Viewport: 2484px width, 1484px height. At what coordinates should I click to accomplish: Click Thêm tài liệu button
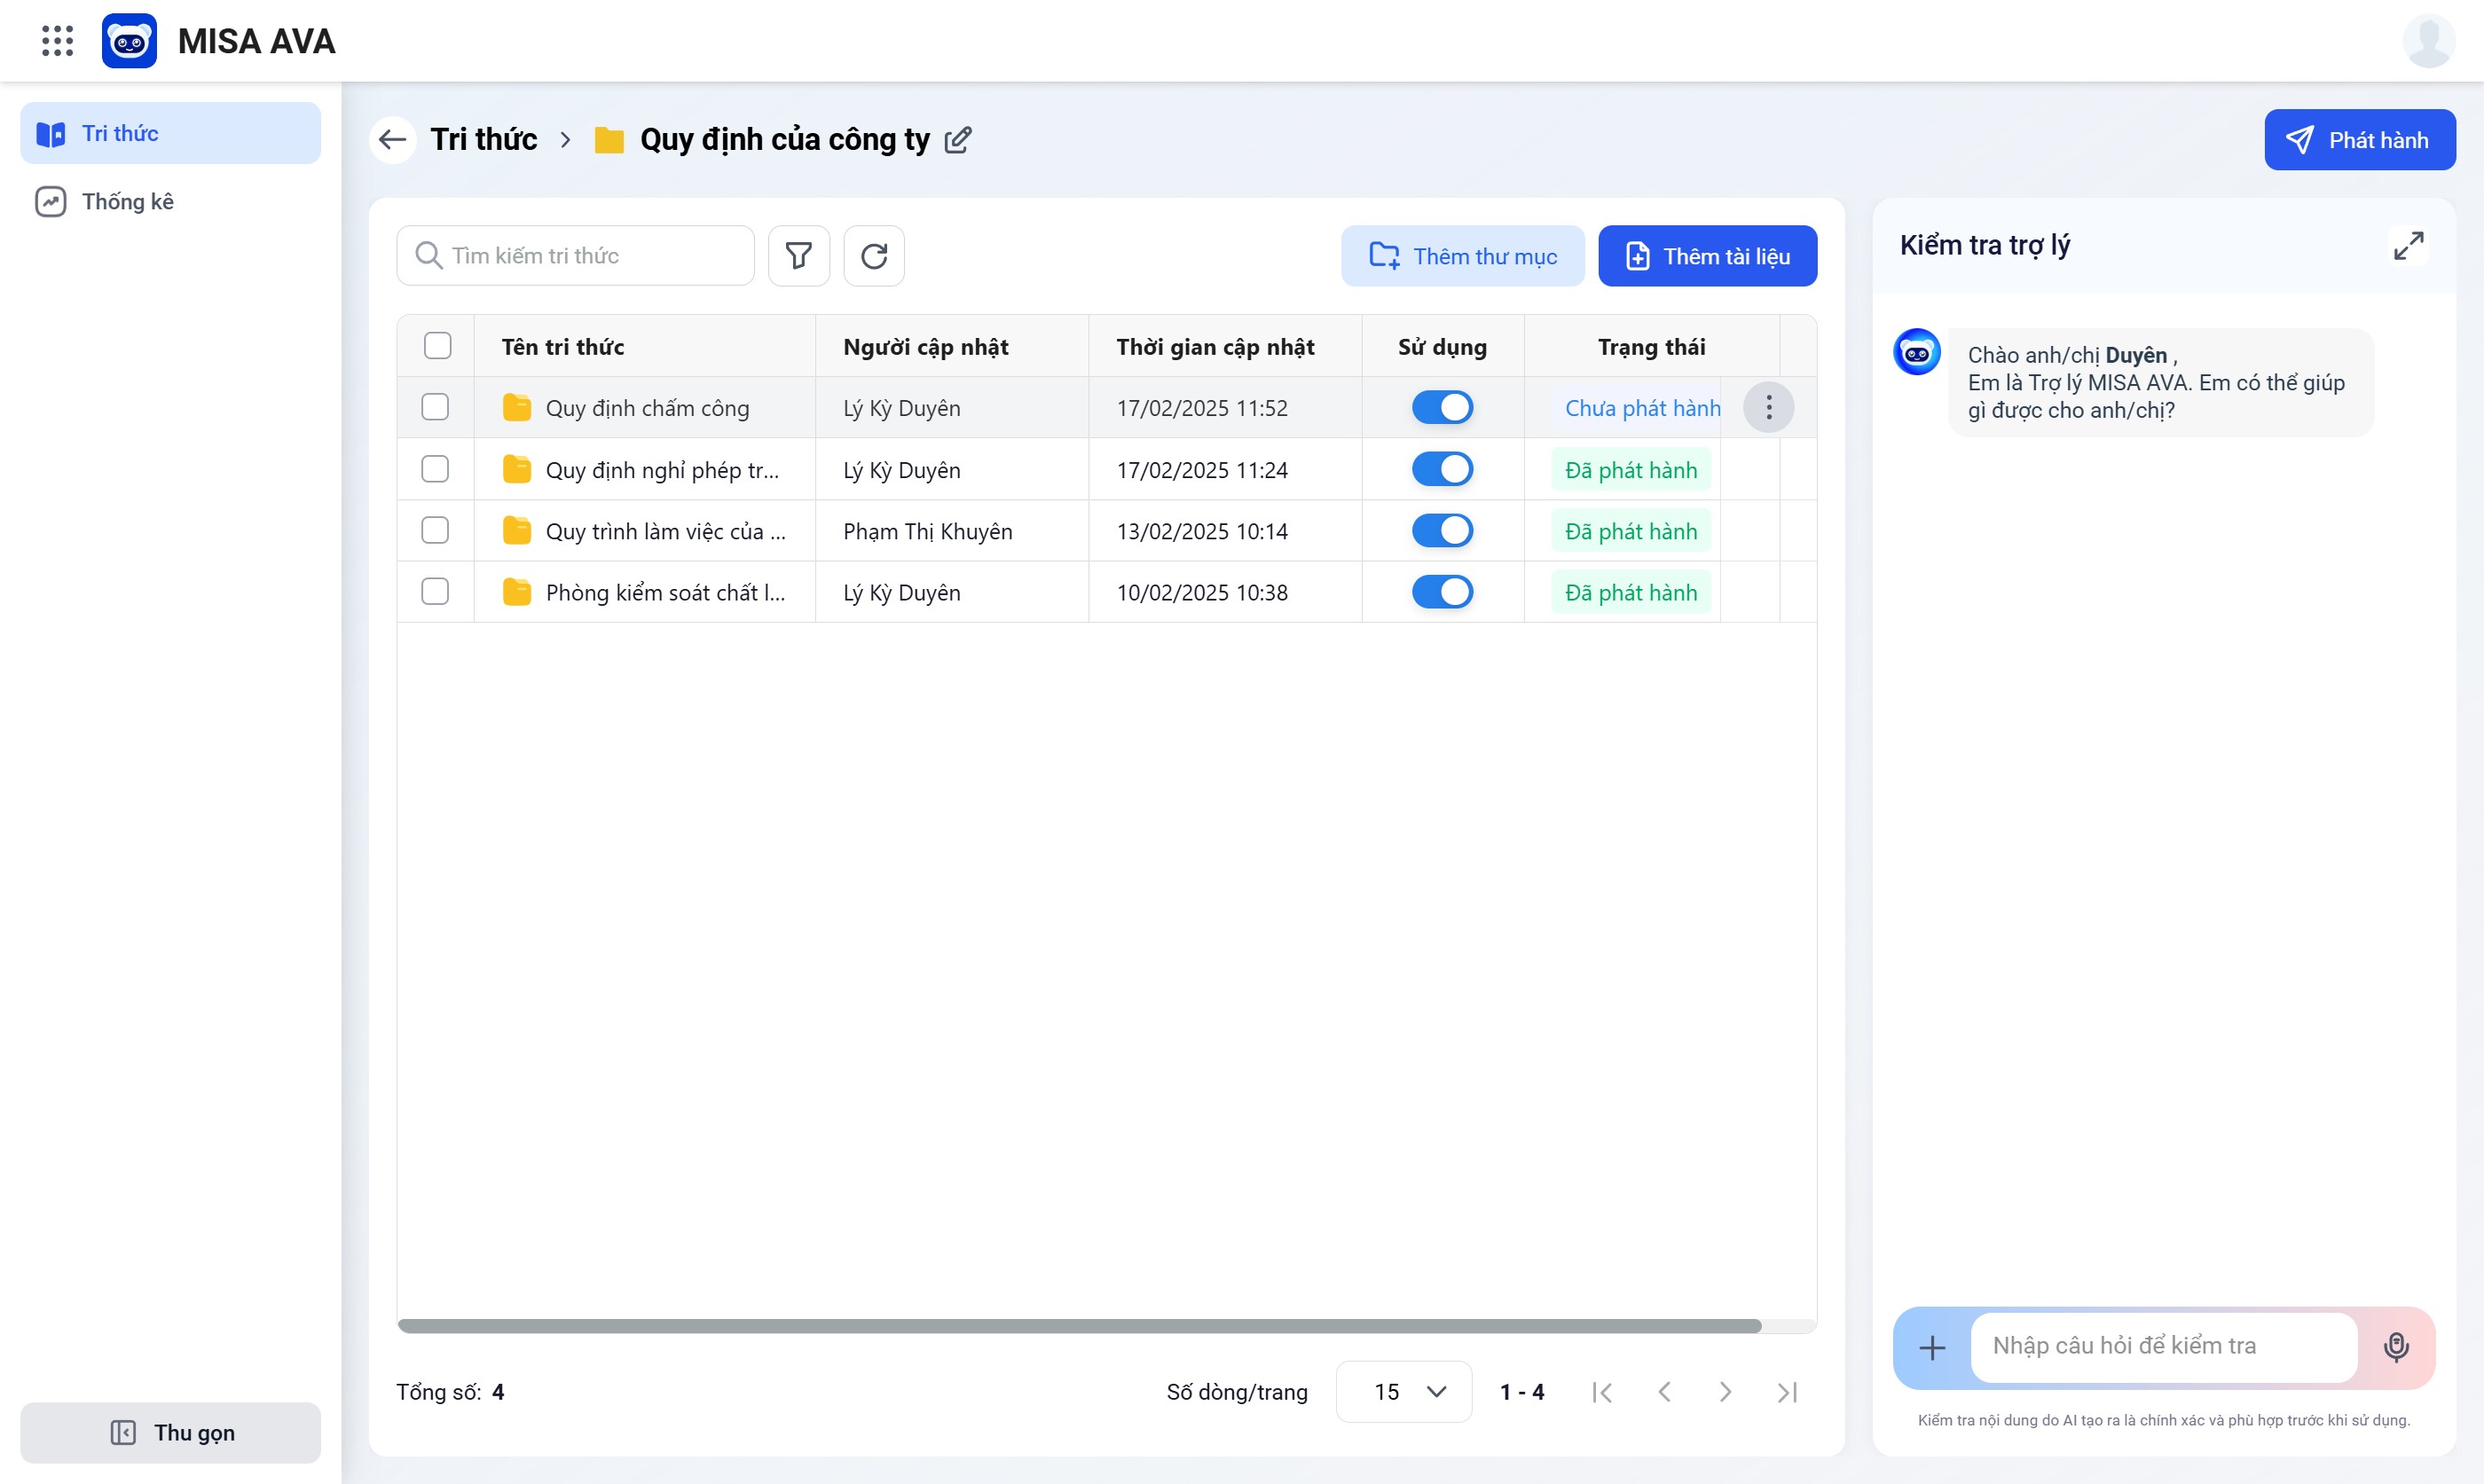click(1707, 256)
